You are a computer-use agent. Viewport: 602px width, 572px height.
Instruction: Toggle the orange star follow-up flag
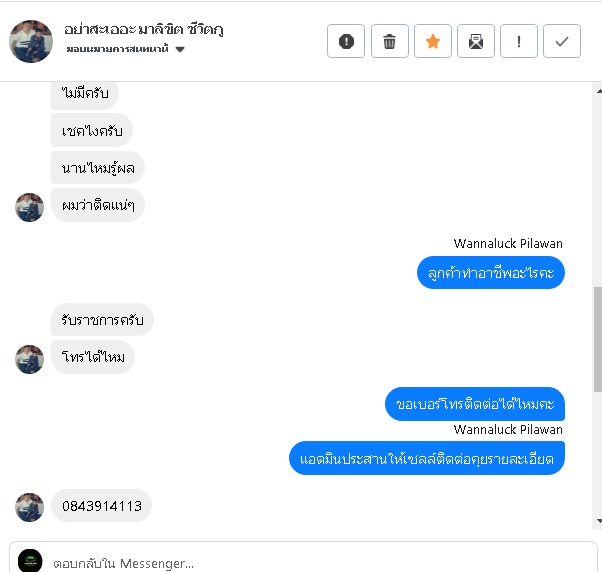(433, 41)
